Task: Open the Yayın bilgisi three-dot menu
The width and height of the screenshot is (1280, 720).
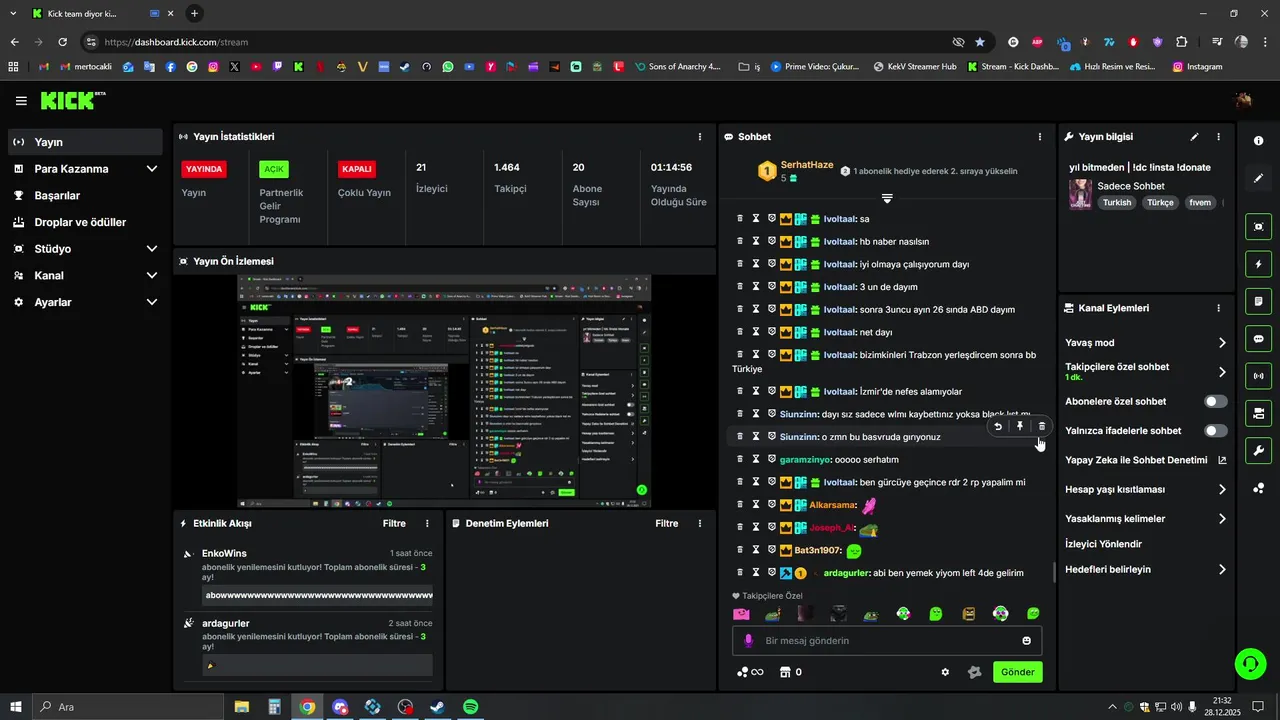Action: coord(1218,137)
